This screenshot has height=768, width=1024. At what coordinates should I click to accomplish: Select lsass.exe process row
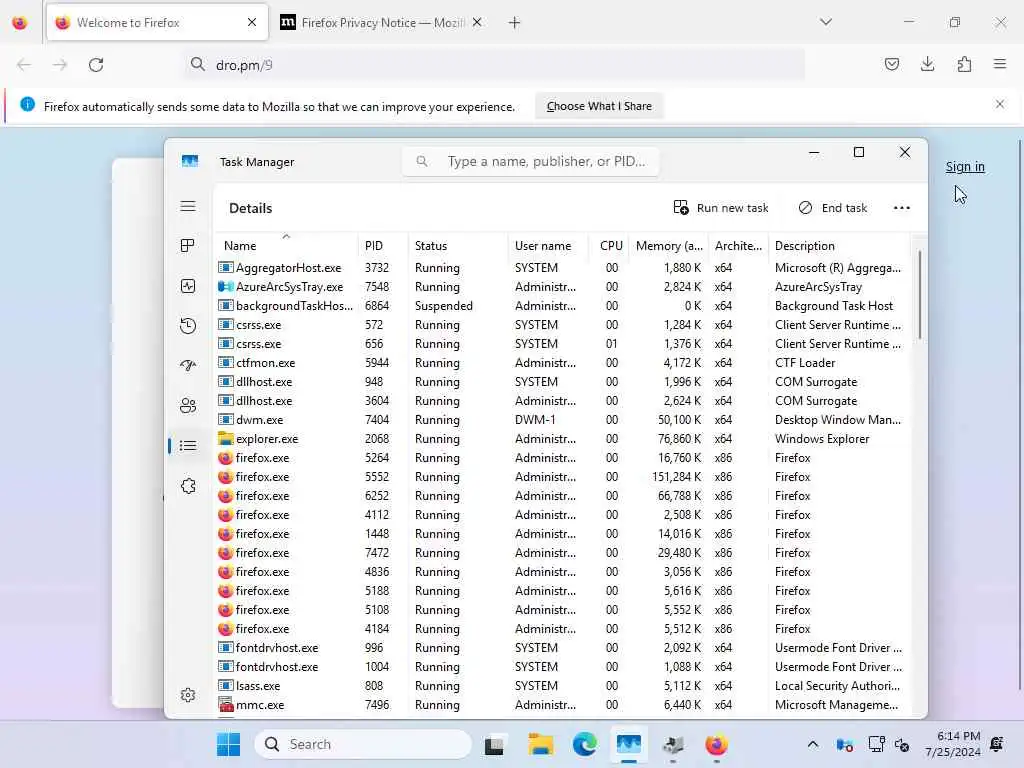pyautogui.click(x=562, y=686)
